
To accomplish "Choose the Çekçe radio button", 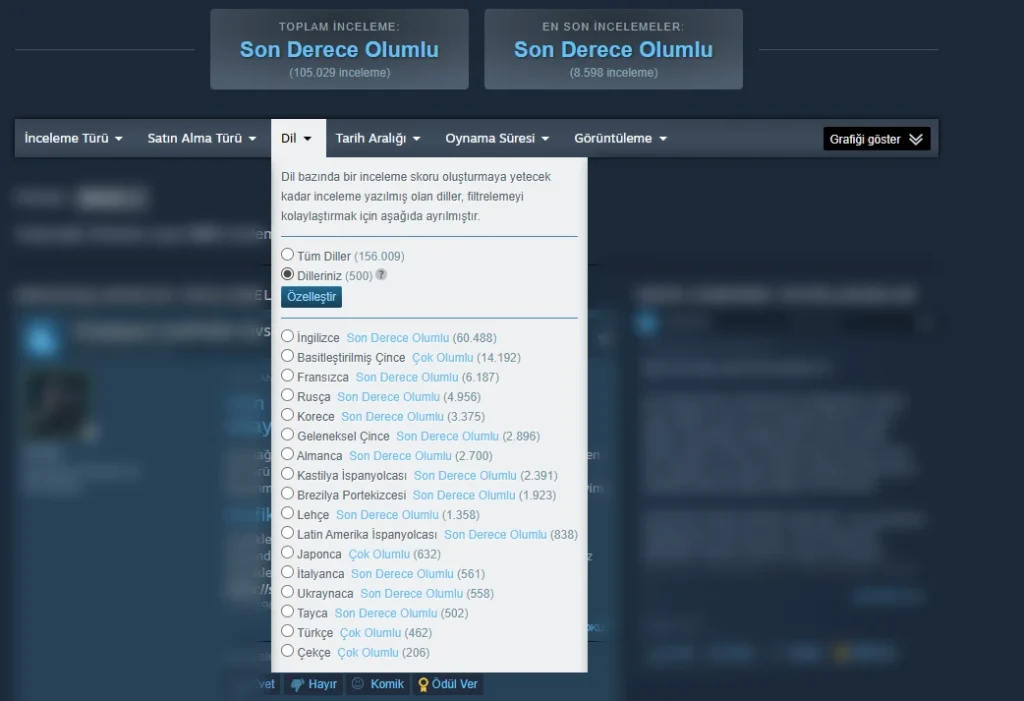I will 287,651.
